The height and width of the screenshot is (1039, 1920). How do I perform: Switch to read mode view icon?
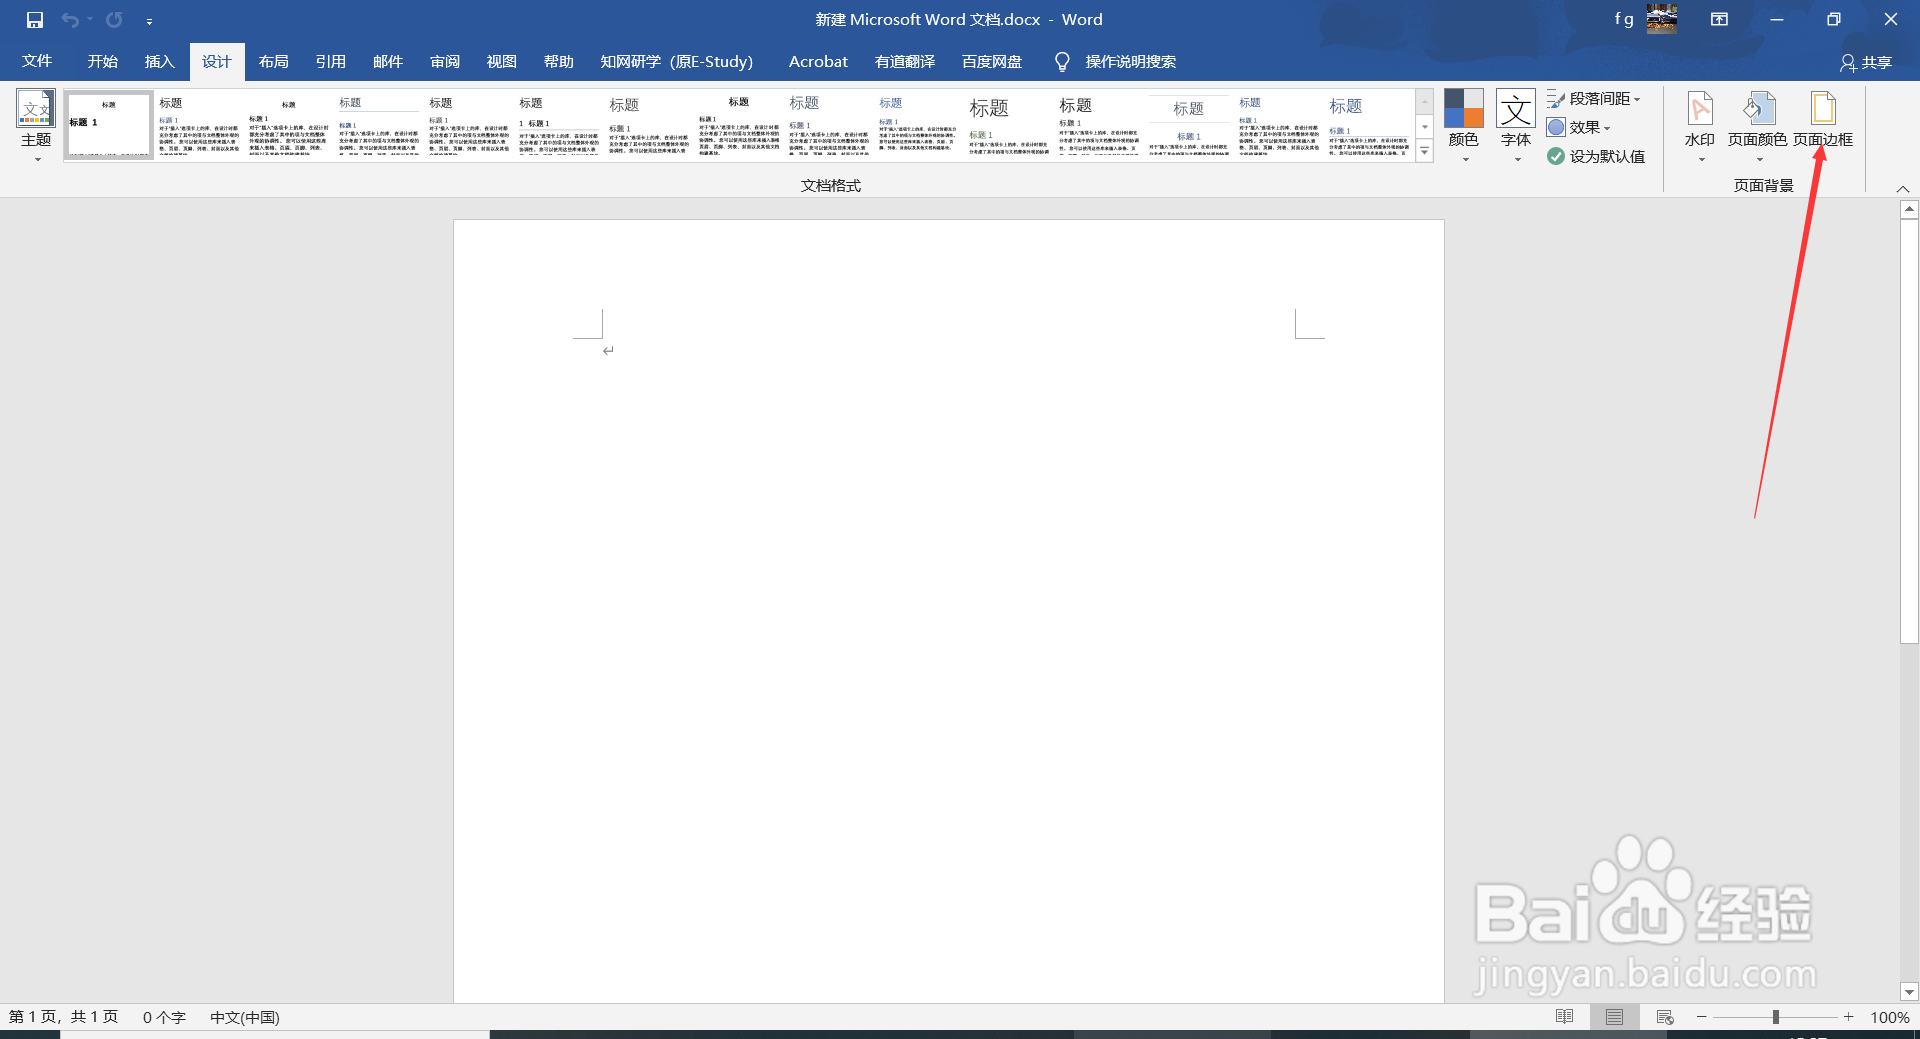[x=1565, y=1017]
